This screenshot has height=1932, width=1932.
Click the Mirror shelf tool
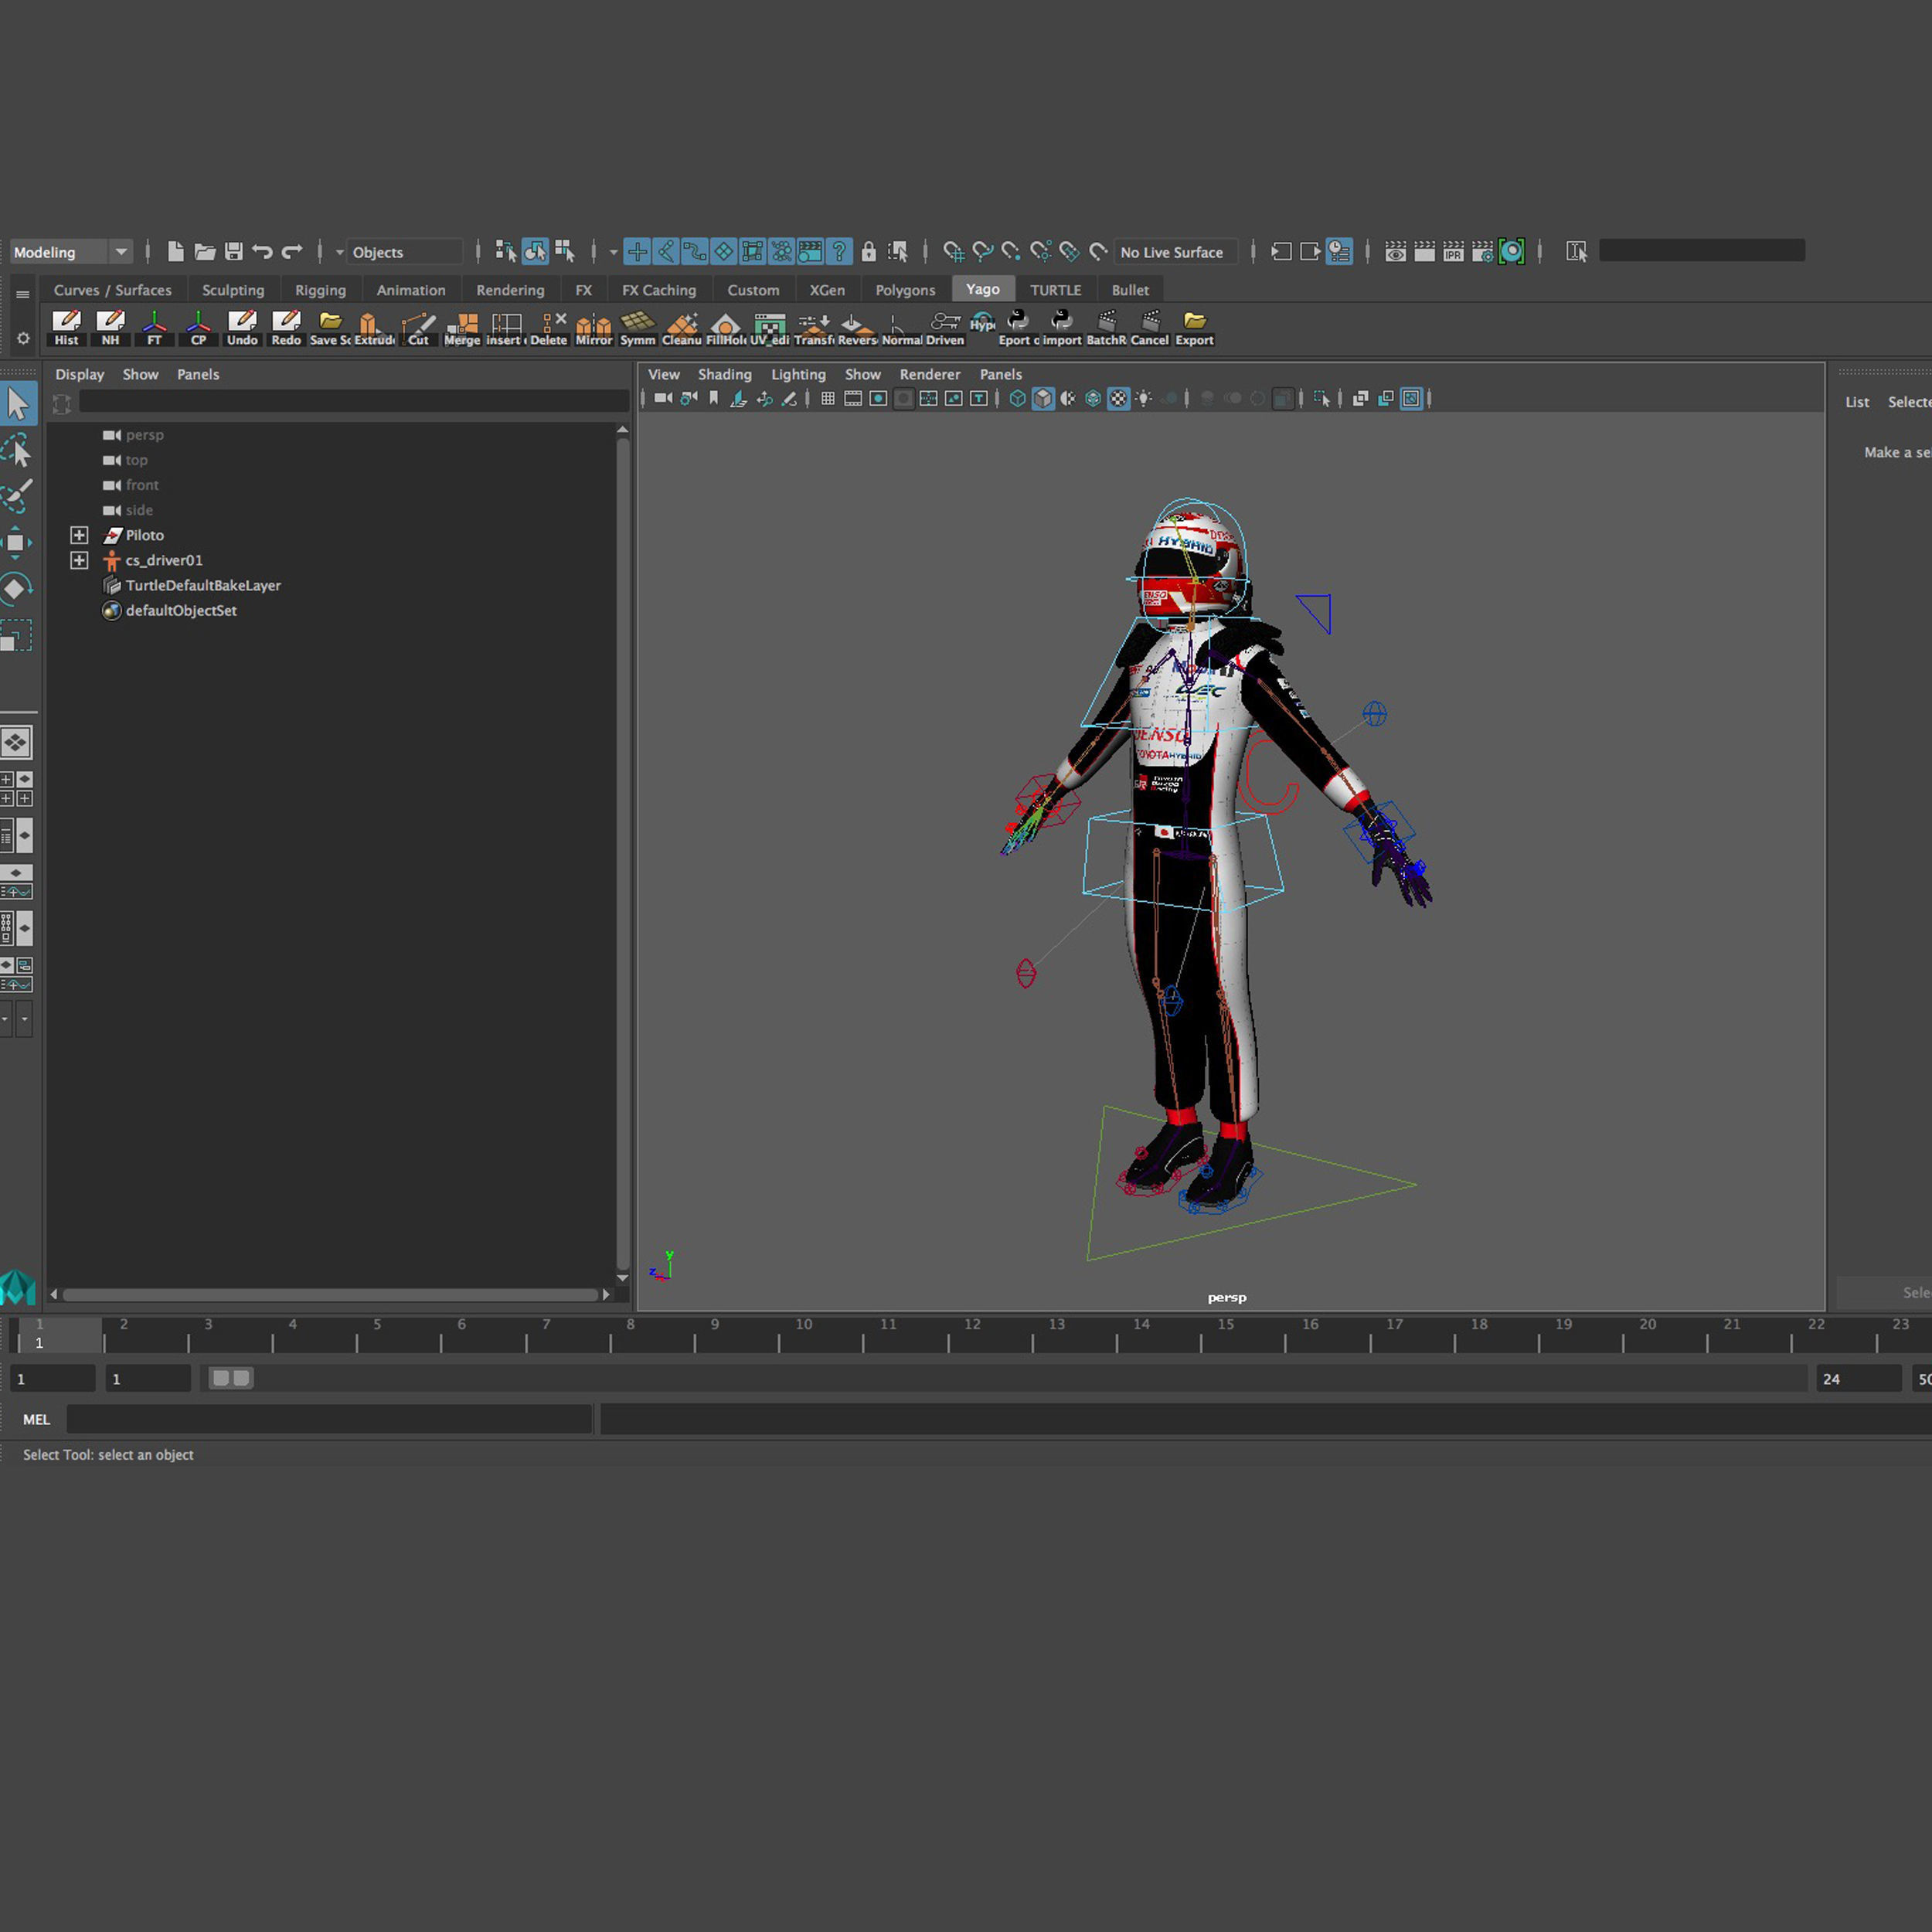click(593, 327)
